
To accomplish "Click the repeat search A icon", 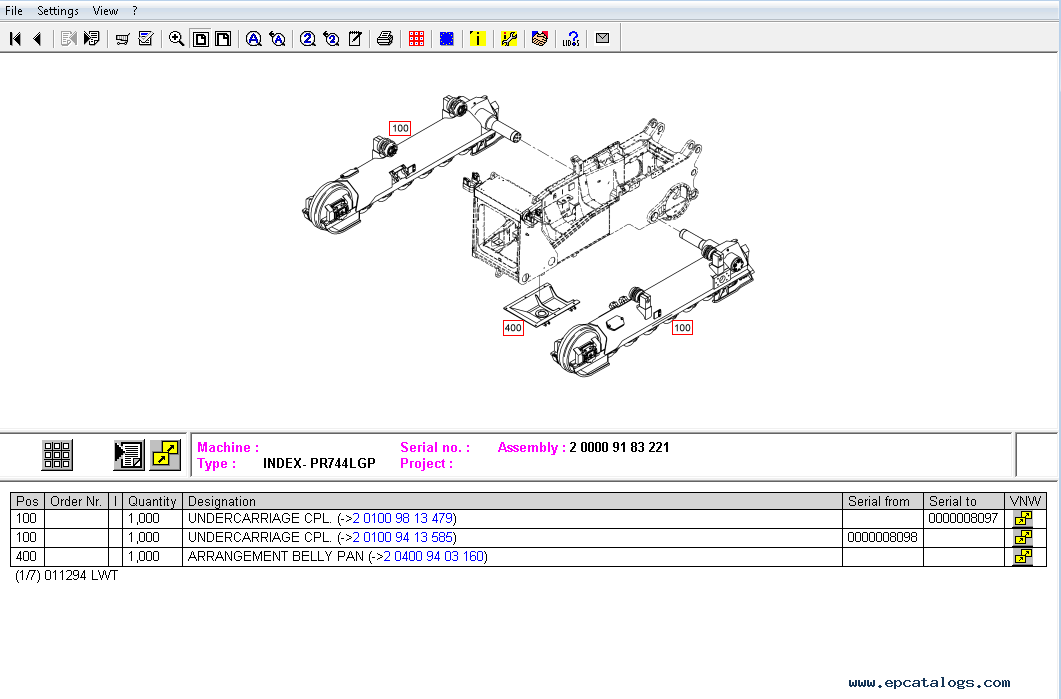I will point(277,39).
